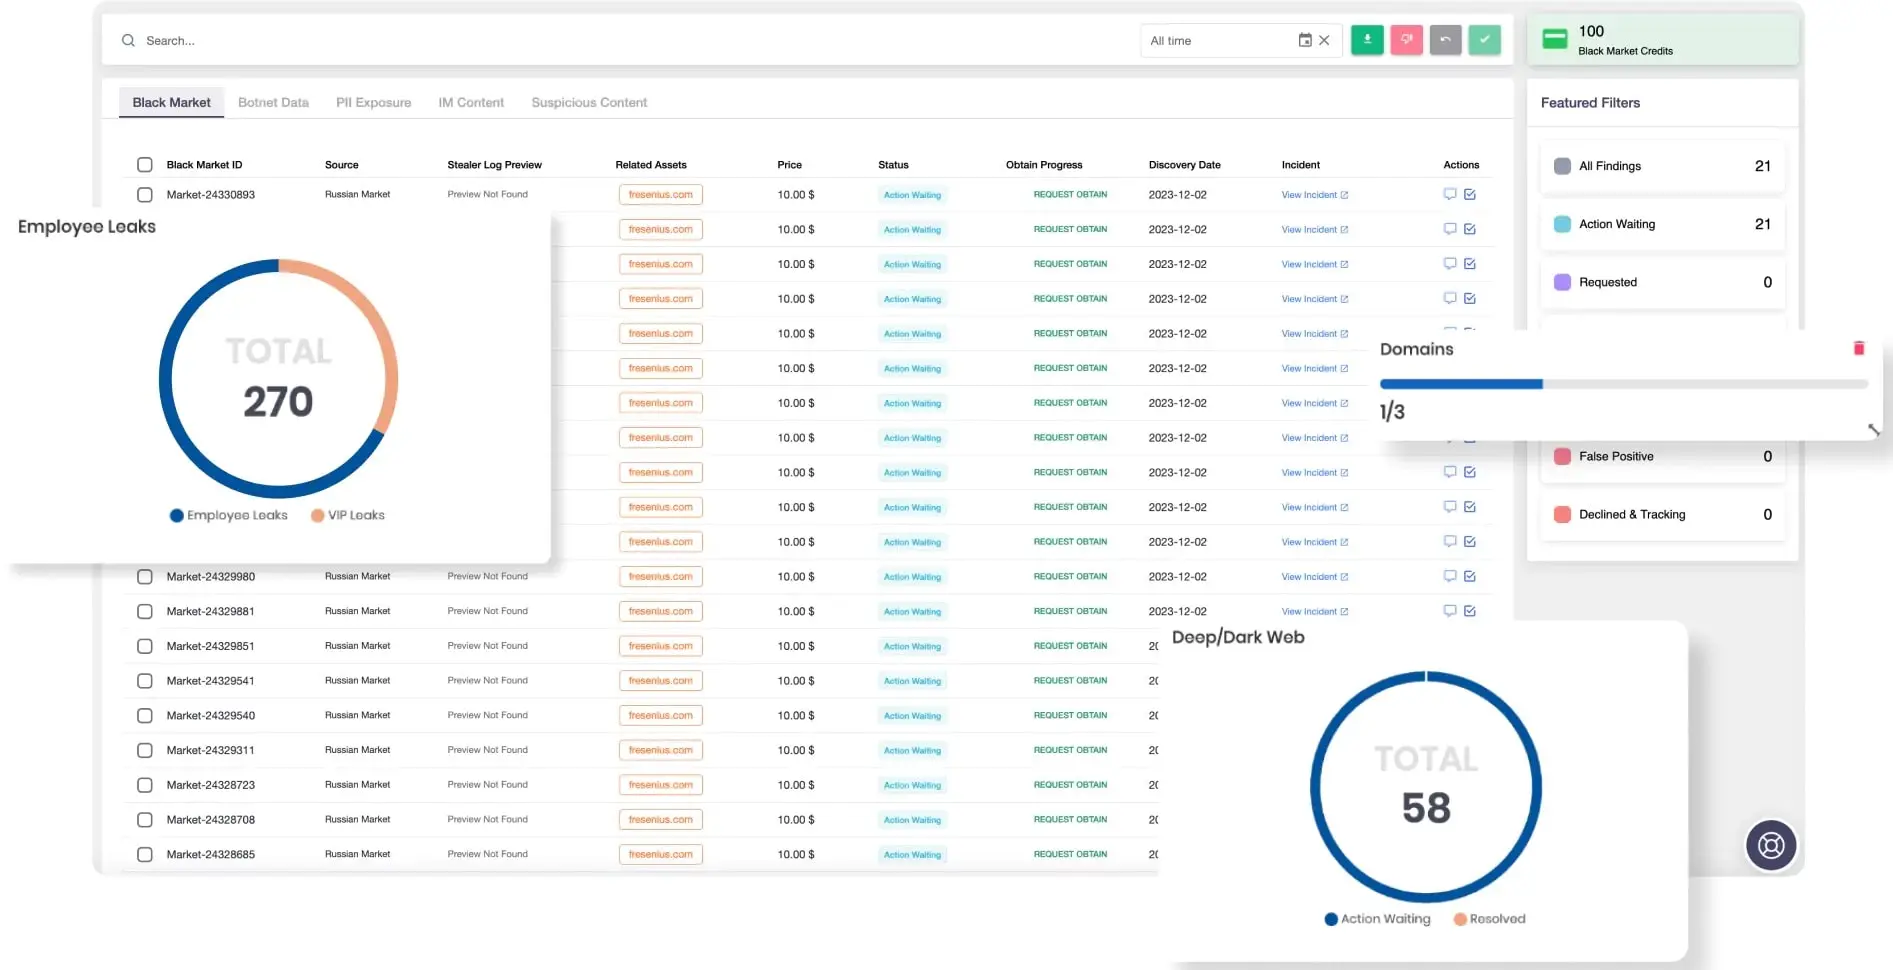Click fresenius.com asset tag for Market-24329541
1893x970 pixels.
pyautogui.click(x=661, y=681)
